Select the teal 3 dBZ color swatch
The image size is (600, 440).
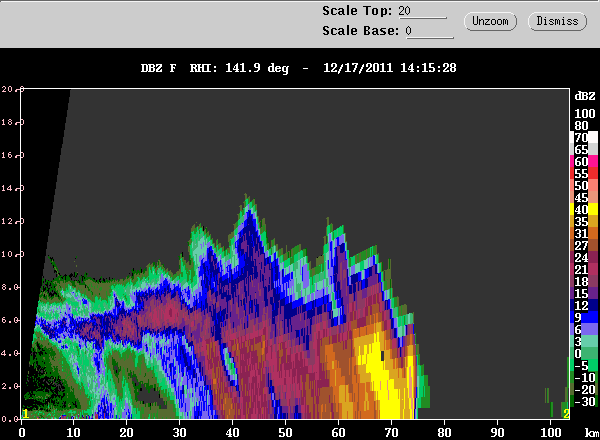pyautogui.click(x=593, y=341)
